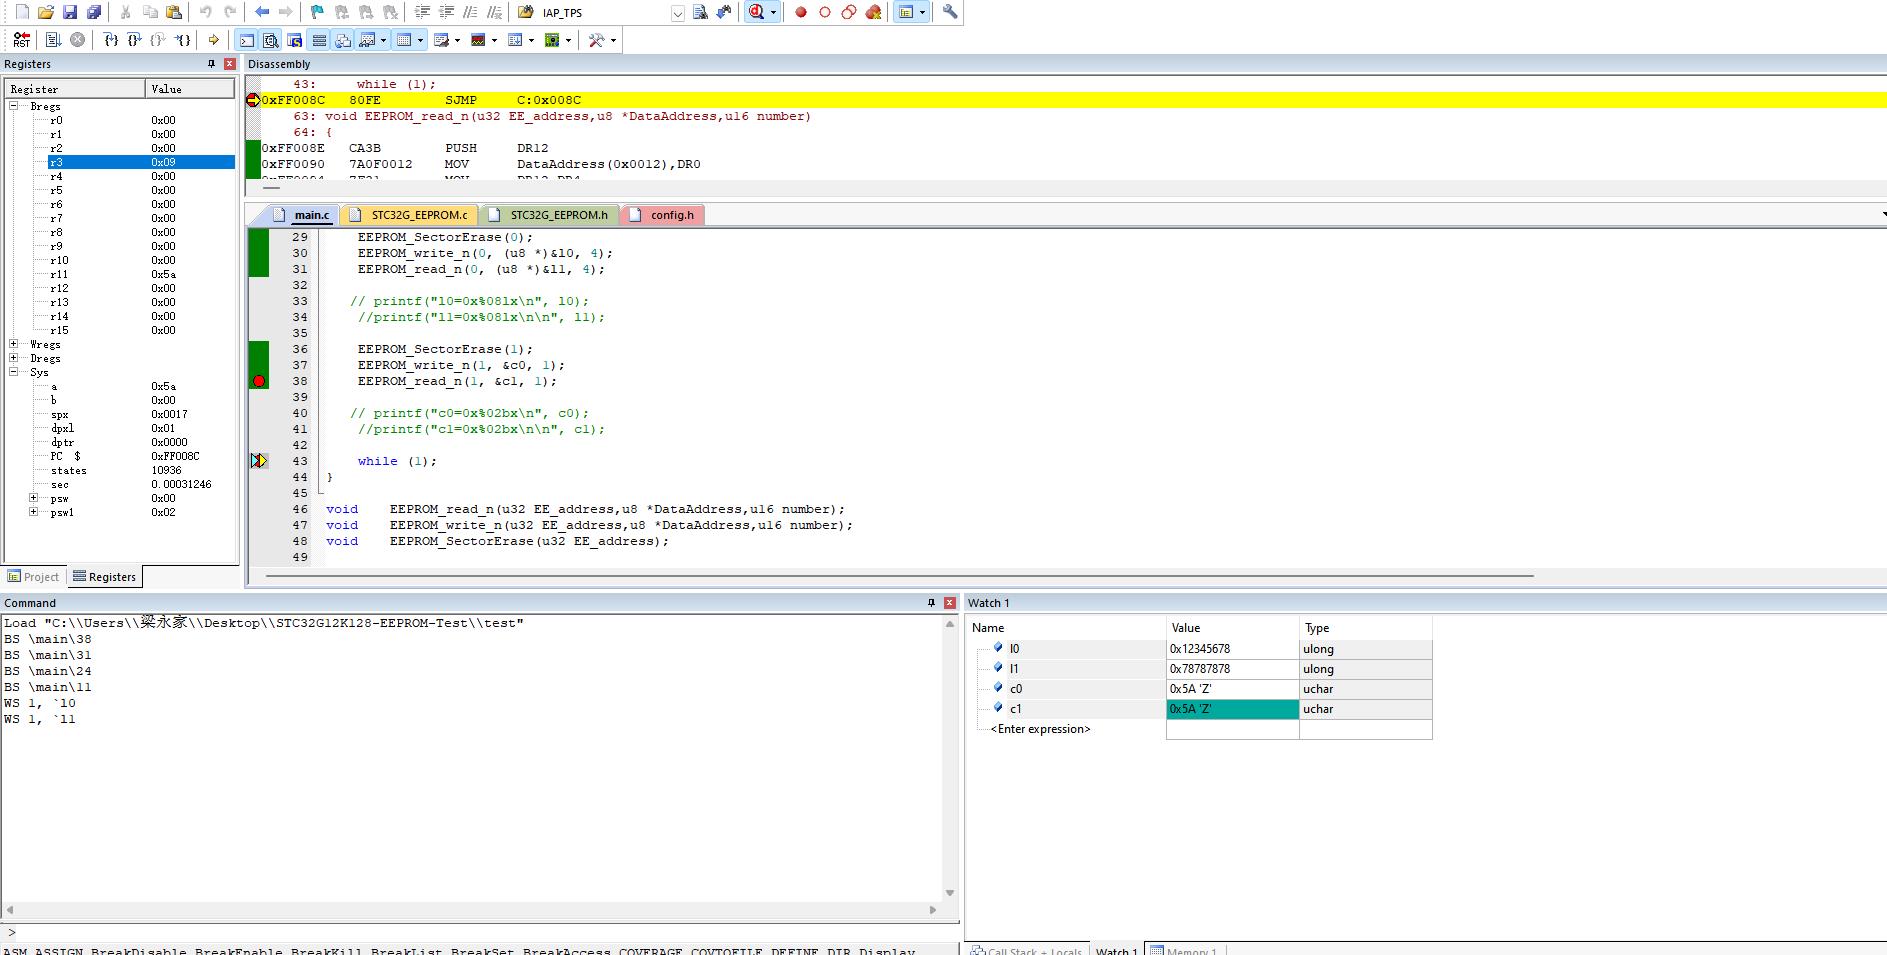Select the c1 watch value cell
Screen dimensions: 1887x955
click(1232, 709)
